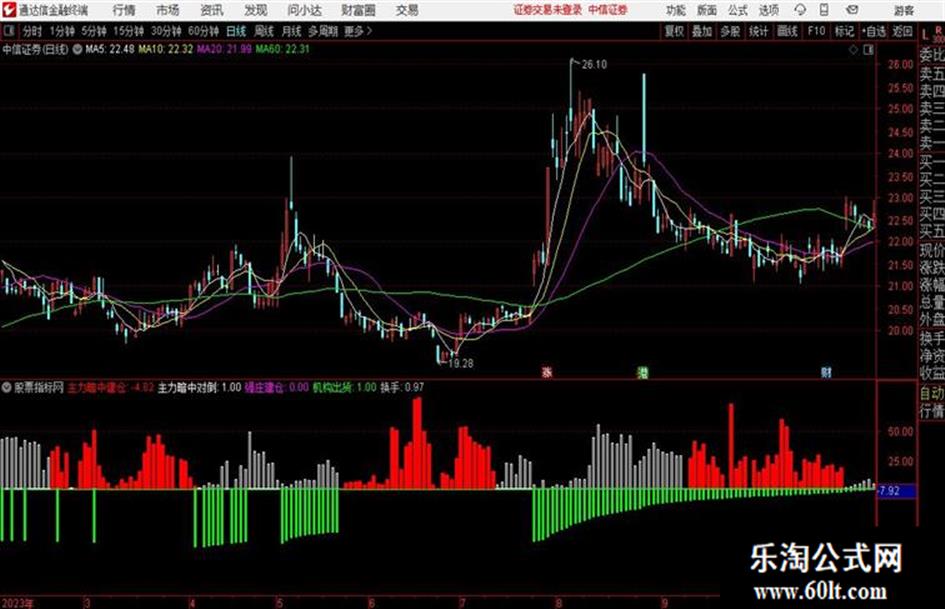This screenshot has width=945, height=609.
Task: Click the 26.10 high price label
Action: (594, 65)
